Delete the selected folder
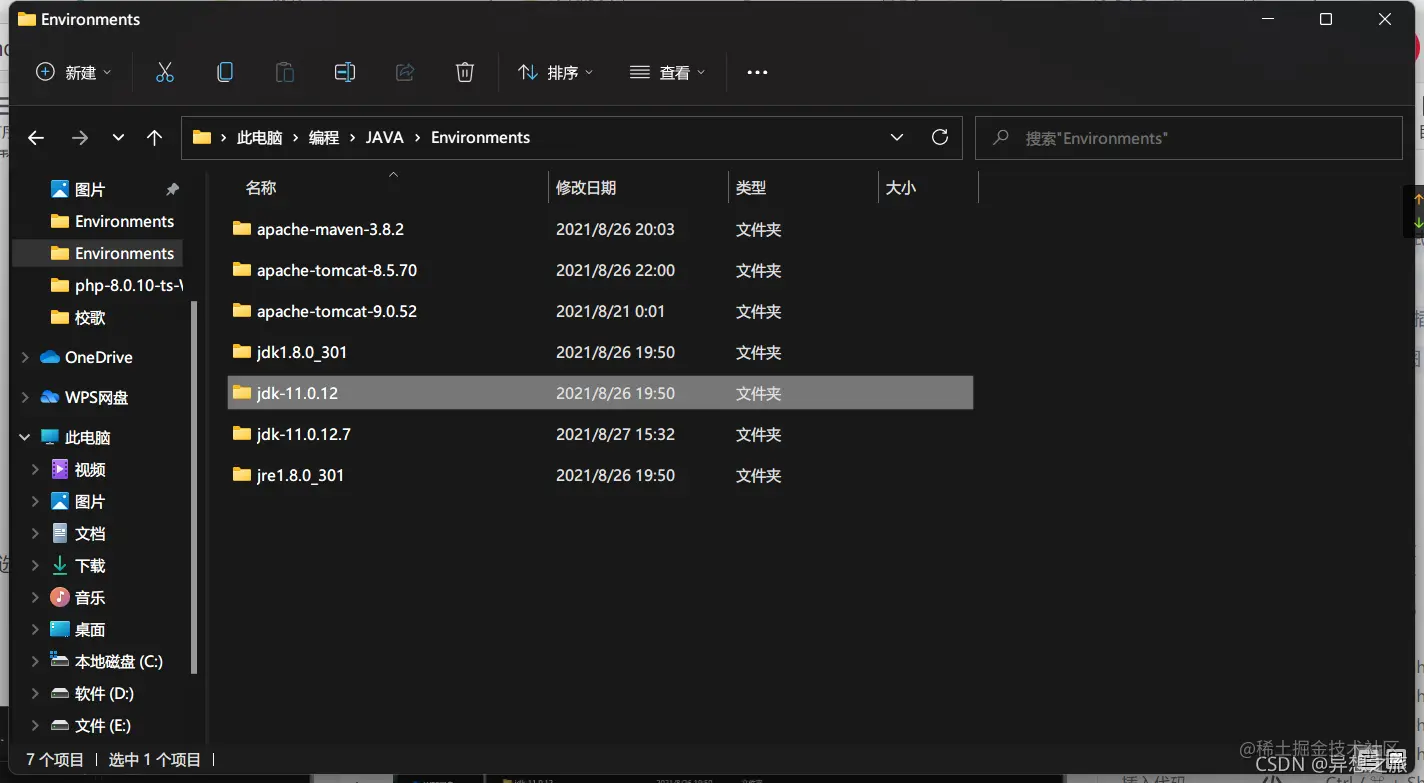The image size is (1424, 783). click(464, 71)
